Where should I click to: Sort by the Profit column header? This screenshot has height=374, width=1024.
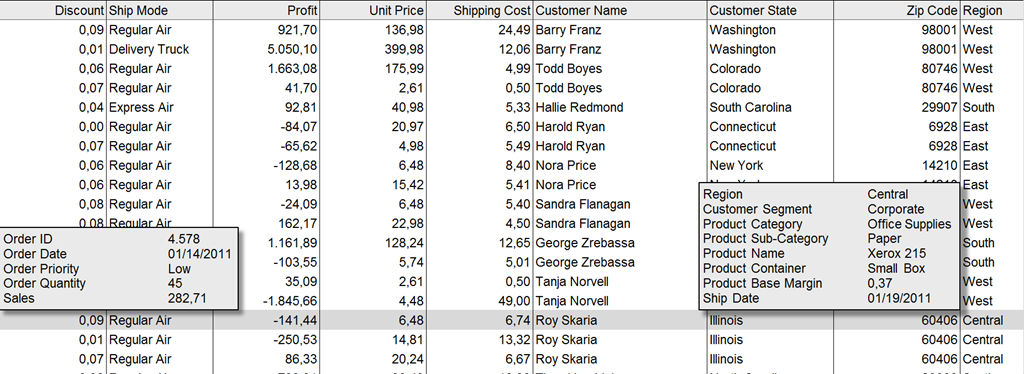coord(266,10)
